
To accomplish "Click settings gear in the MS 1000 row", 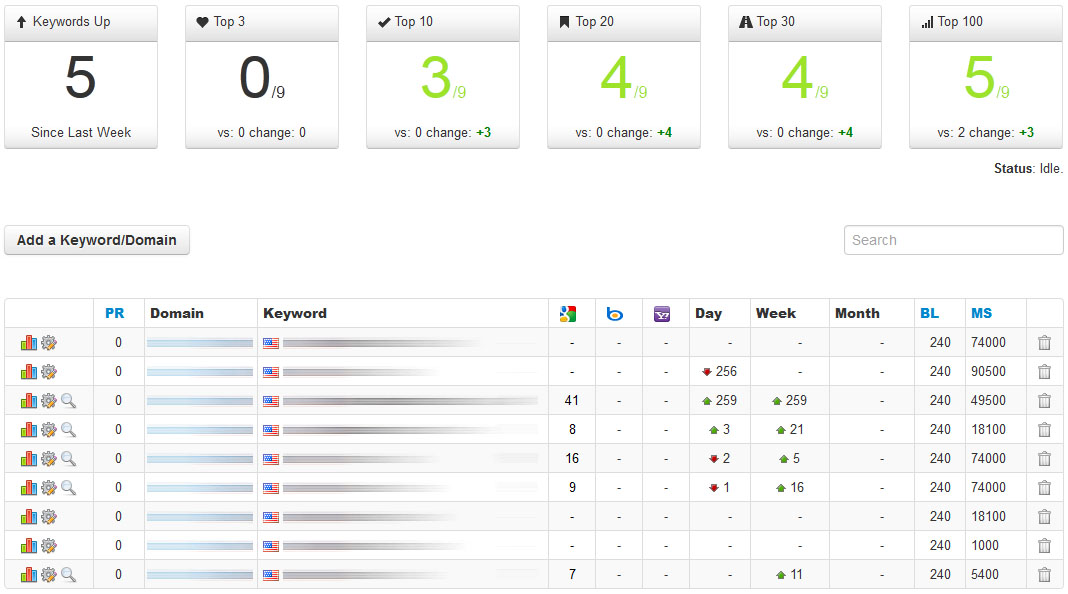I will (48, 546).
